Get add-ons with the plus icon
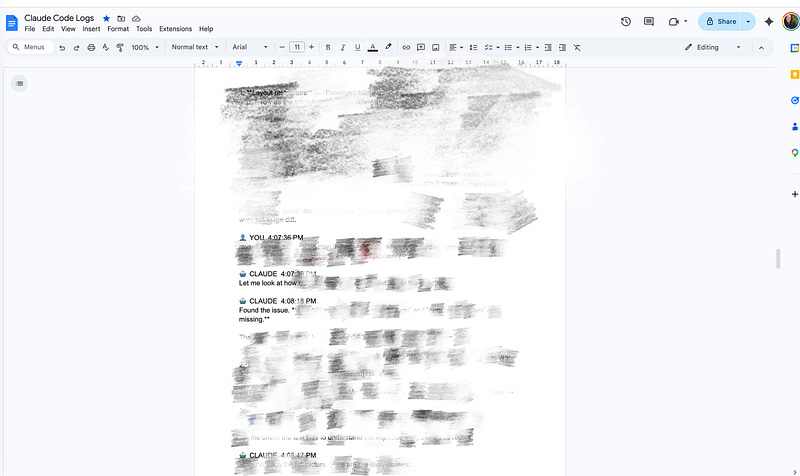The height and width of the screenshot is (476, 800). coord(795,194)
